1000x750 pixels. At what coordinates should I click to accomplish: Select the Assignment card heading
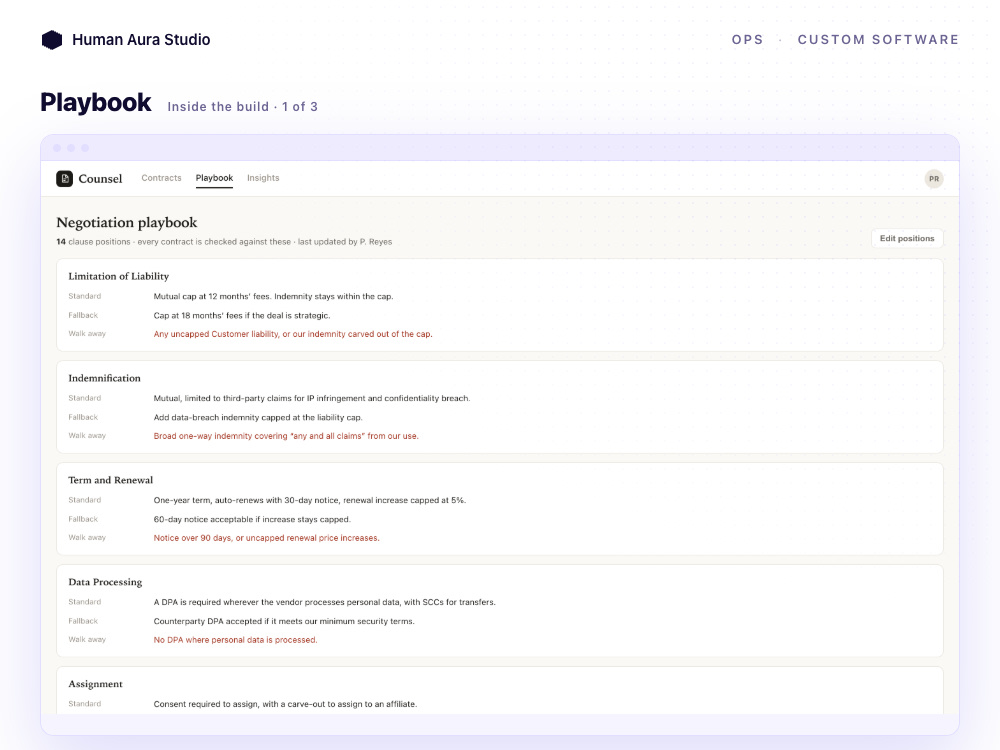tap(95, 684)
